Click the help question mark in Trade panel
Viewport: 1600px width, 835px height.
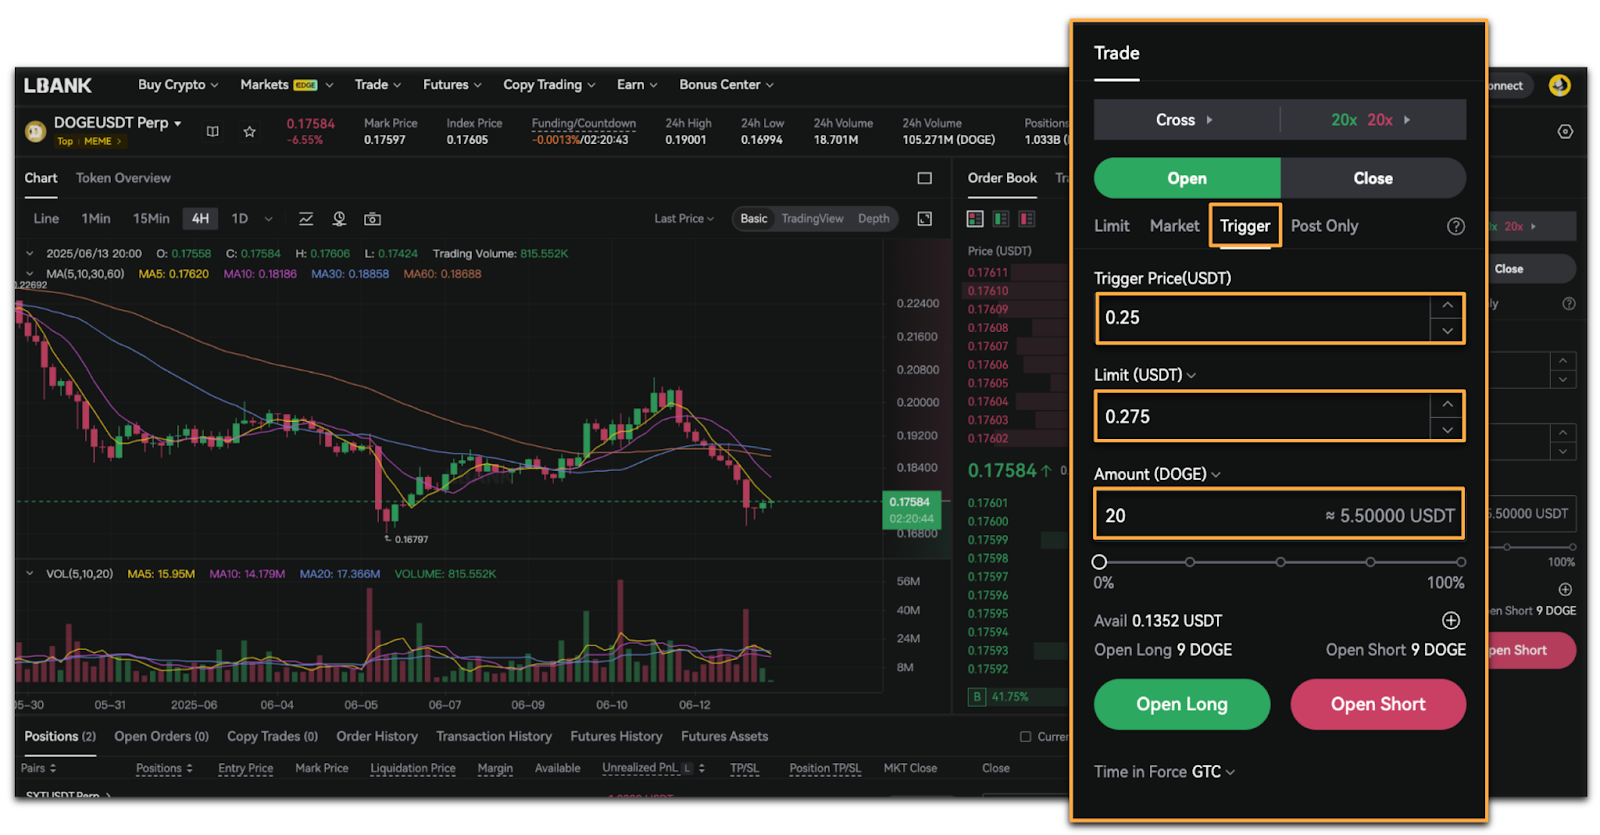tap(1455, 226)
